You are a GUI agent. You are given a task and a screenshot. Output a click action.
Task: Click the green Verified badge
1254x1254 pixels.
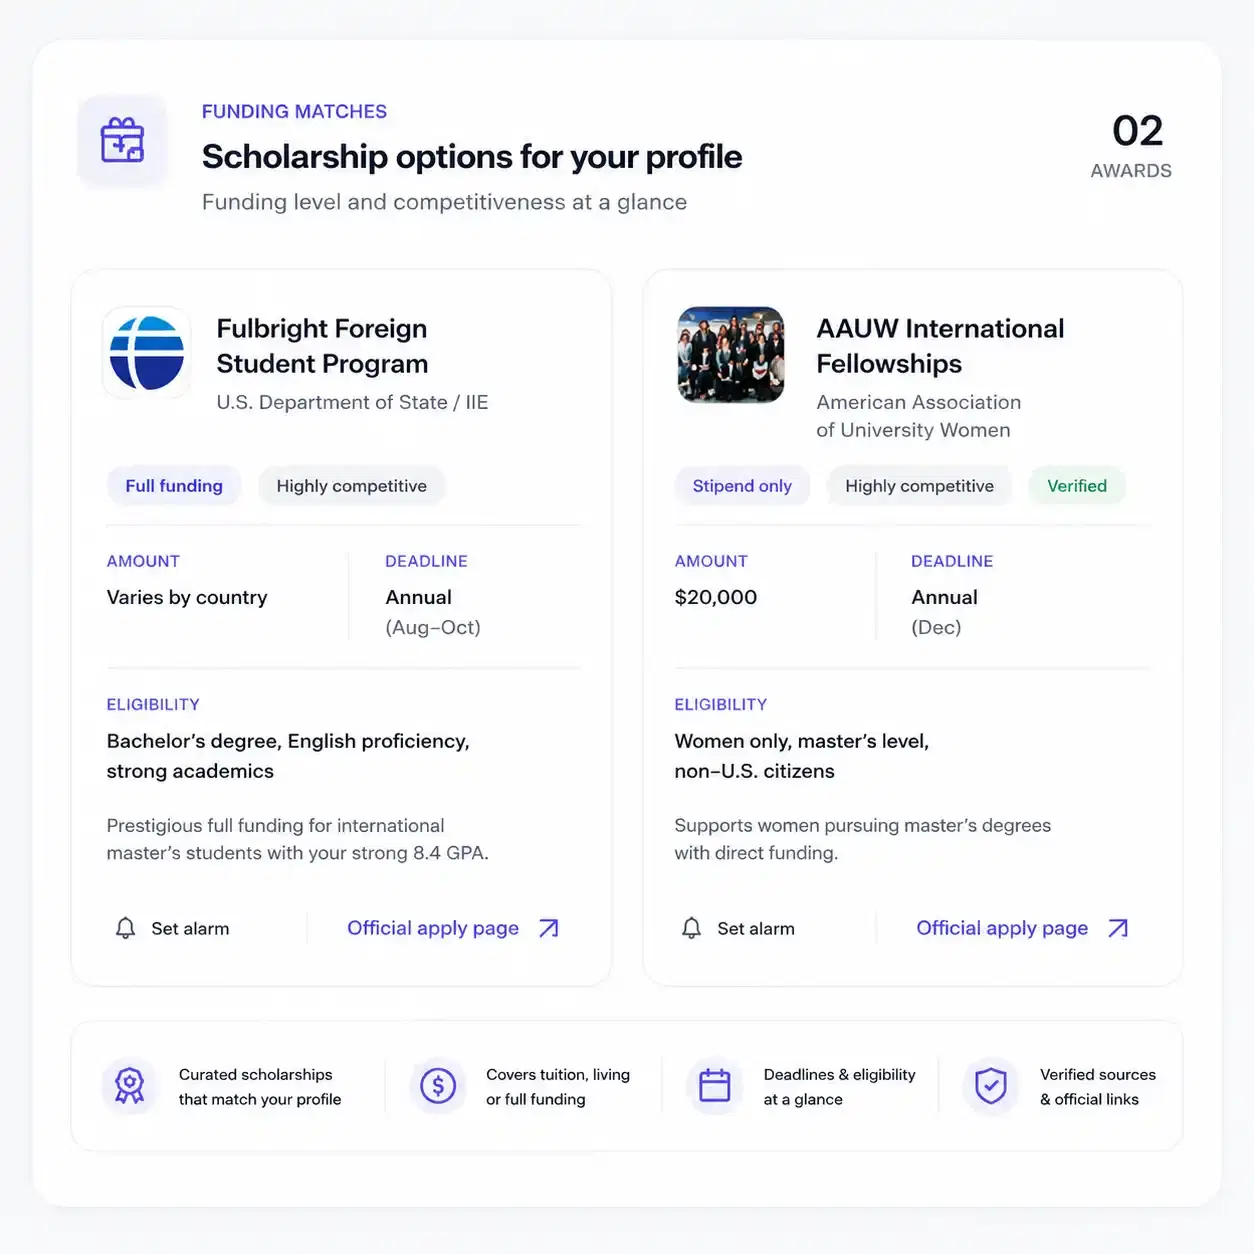(1077, 486)
